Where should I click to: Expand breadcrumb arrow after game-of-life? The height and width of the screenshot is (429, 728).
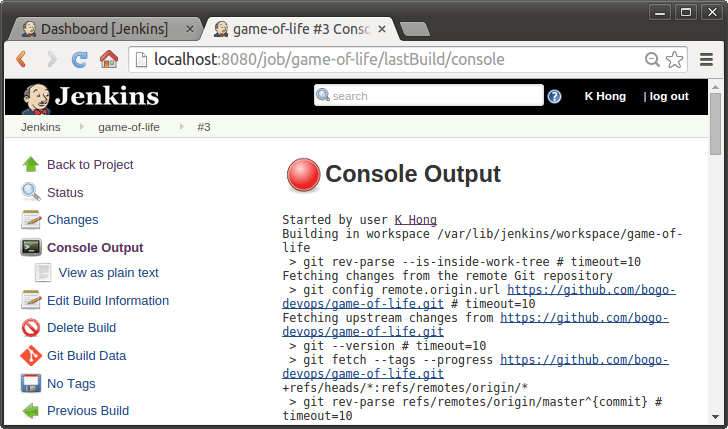point(182,127)
